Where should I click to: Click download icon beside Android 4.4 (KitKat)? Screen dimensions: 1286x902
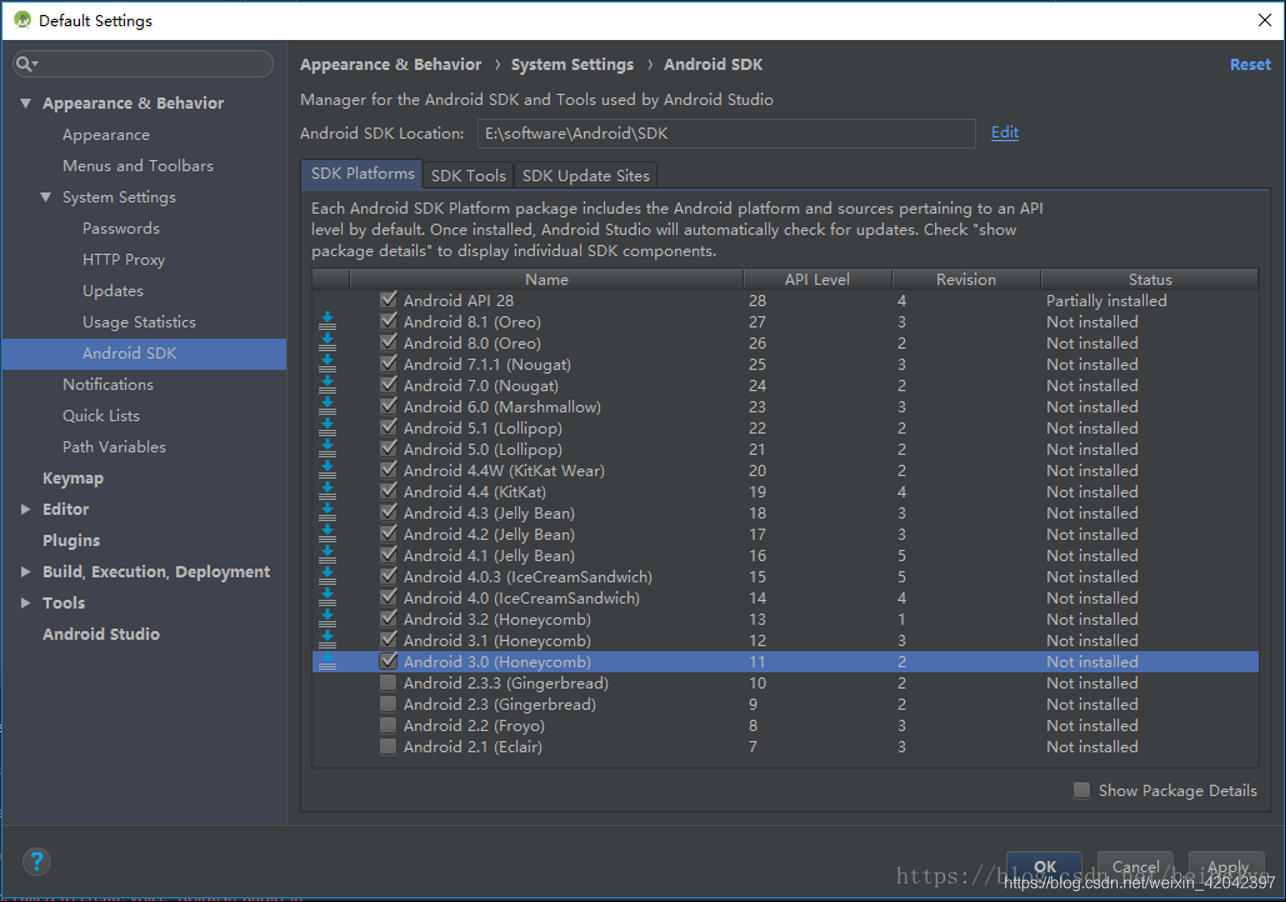click(x=327, y=492)
